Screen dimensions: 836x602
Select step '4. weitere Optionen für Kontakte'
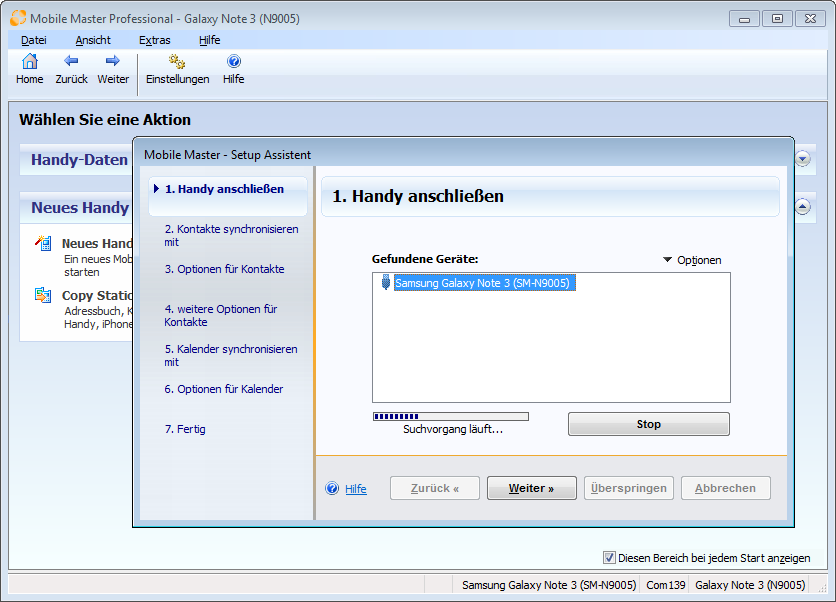click(221, 315)
